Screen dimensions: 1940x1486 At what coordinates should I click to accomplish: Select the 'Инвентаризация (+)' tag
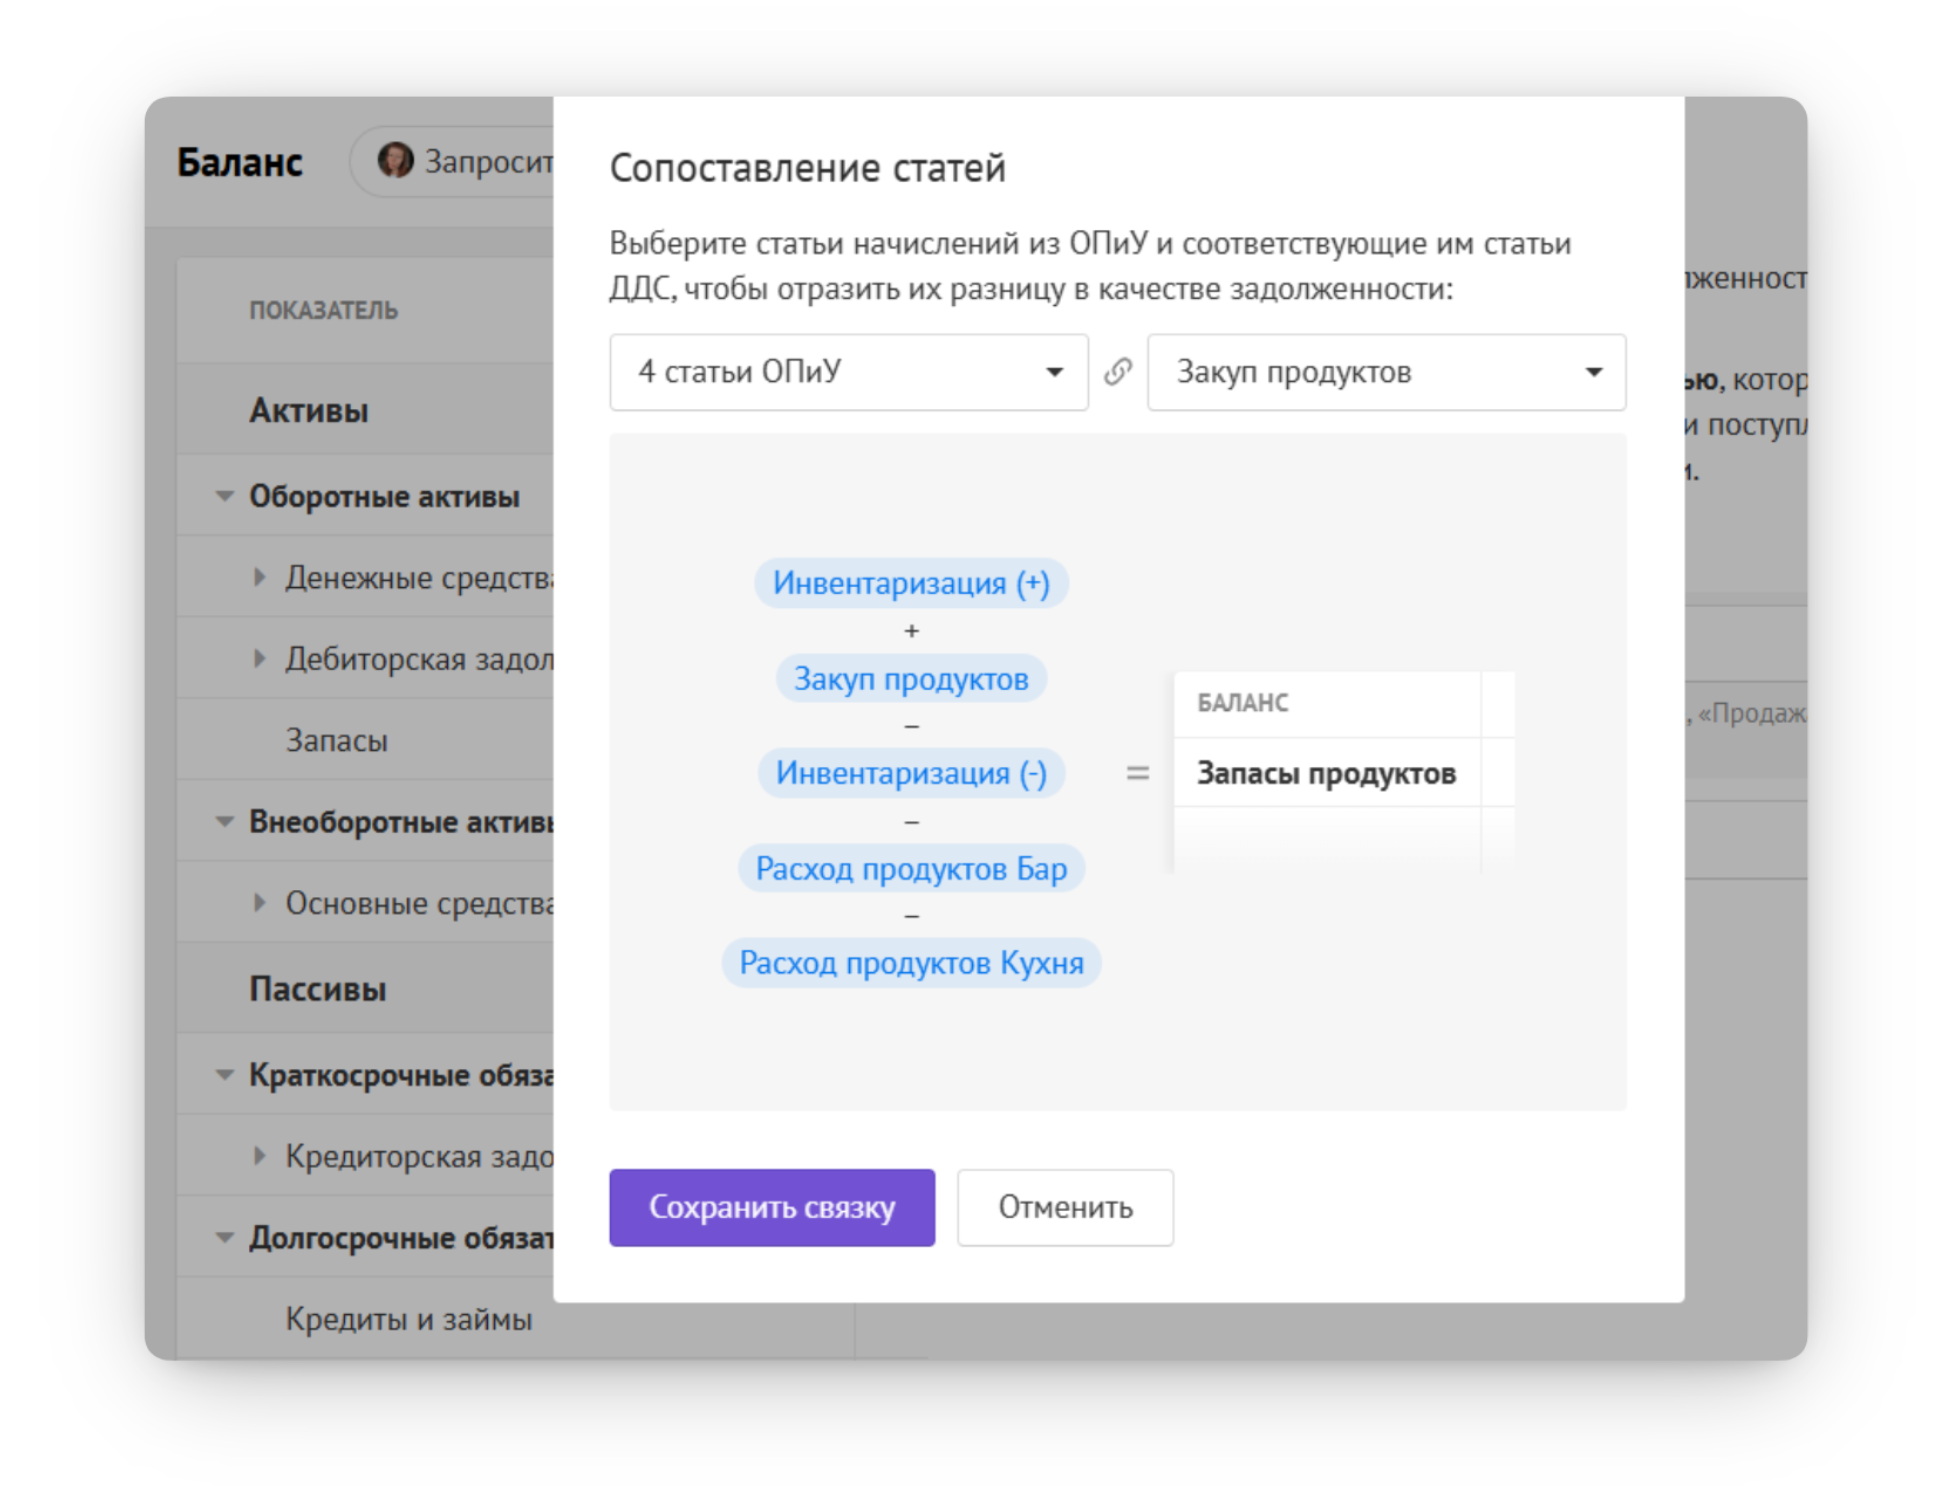911,583
